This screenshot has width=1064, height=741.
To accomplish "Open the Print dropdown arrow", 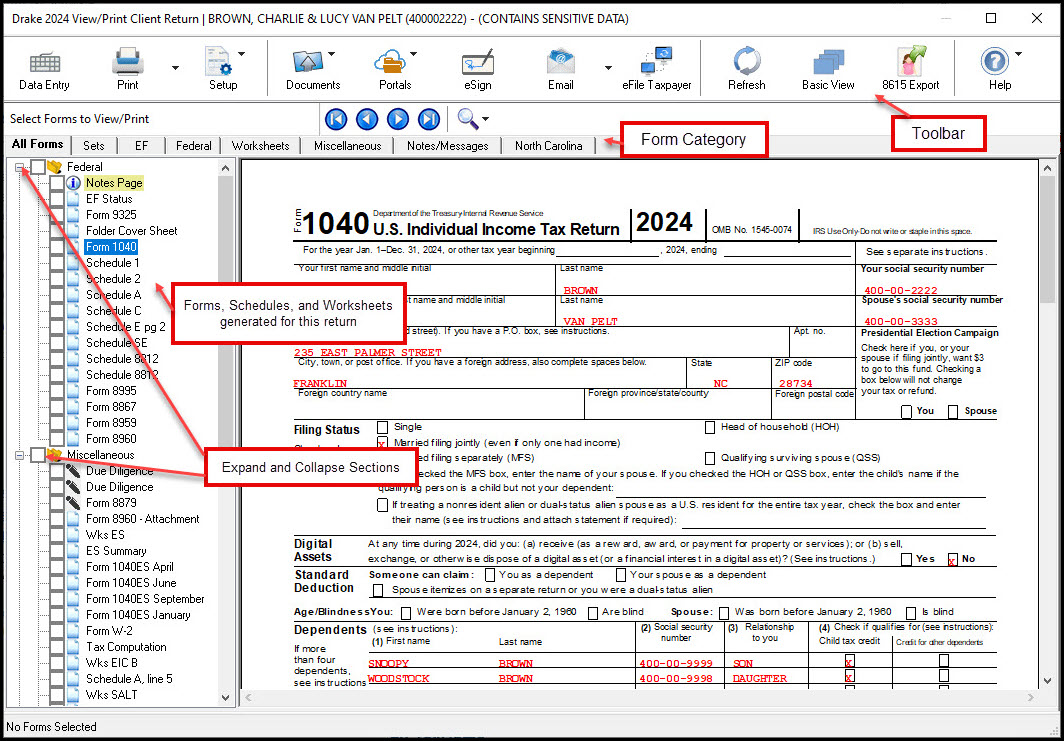I will point(175,68).
